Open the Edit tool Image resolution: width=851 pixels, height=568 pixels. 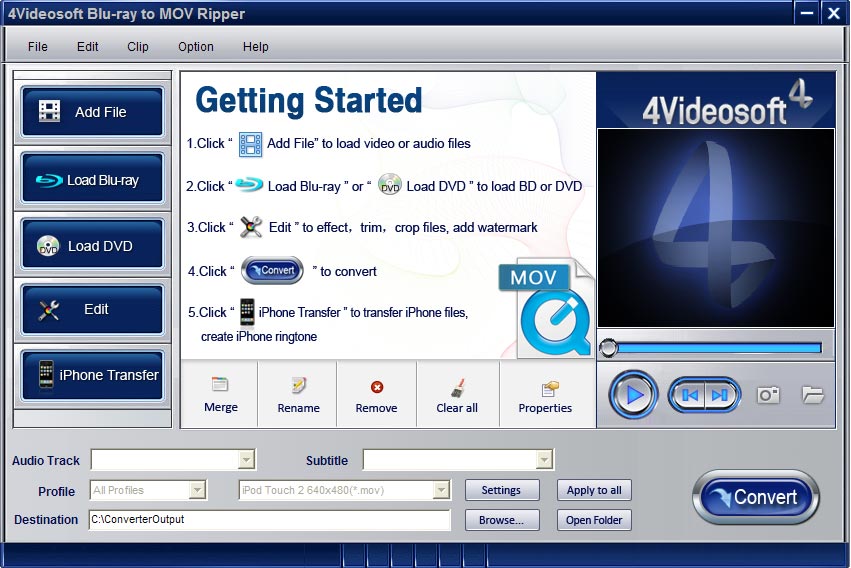(92, 310)
